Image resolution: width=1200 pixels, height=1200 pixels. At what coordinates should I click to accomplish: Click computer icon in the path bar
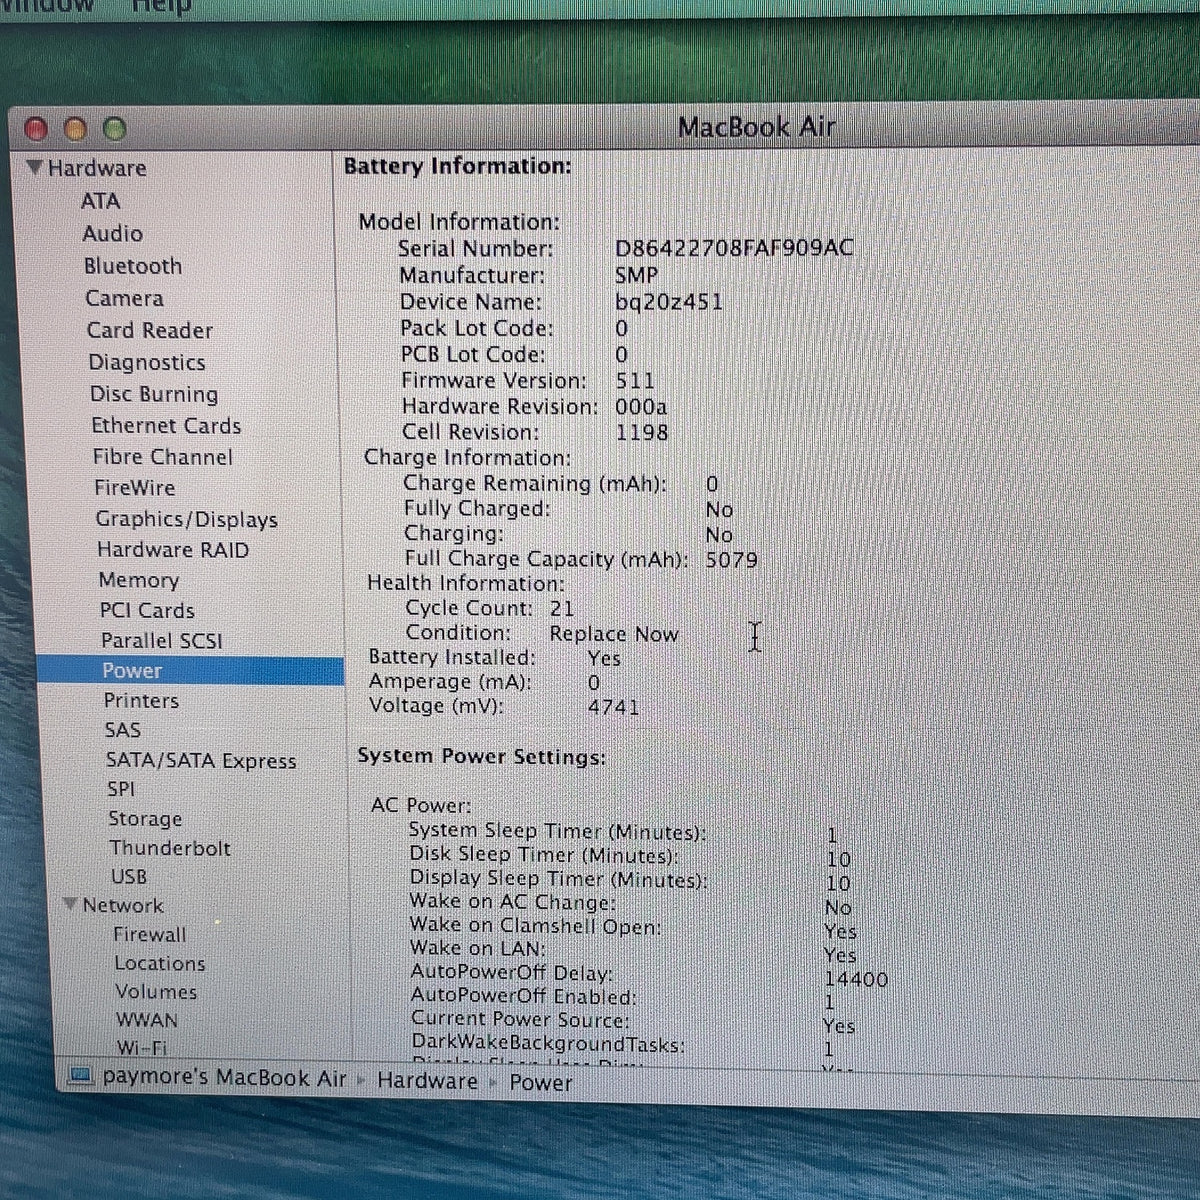click(x=82, y=1077)
